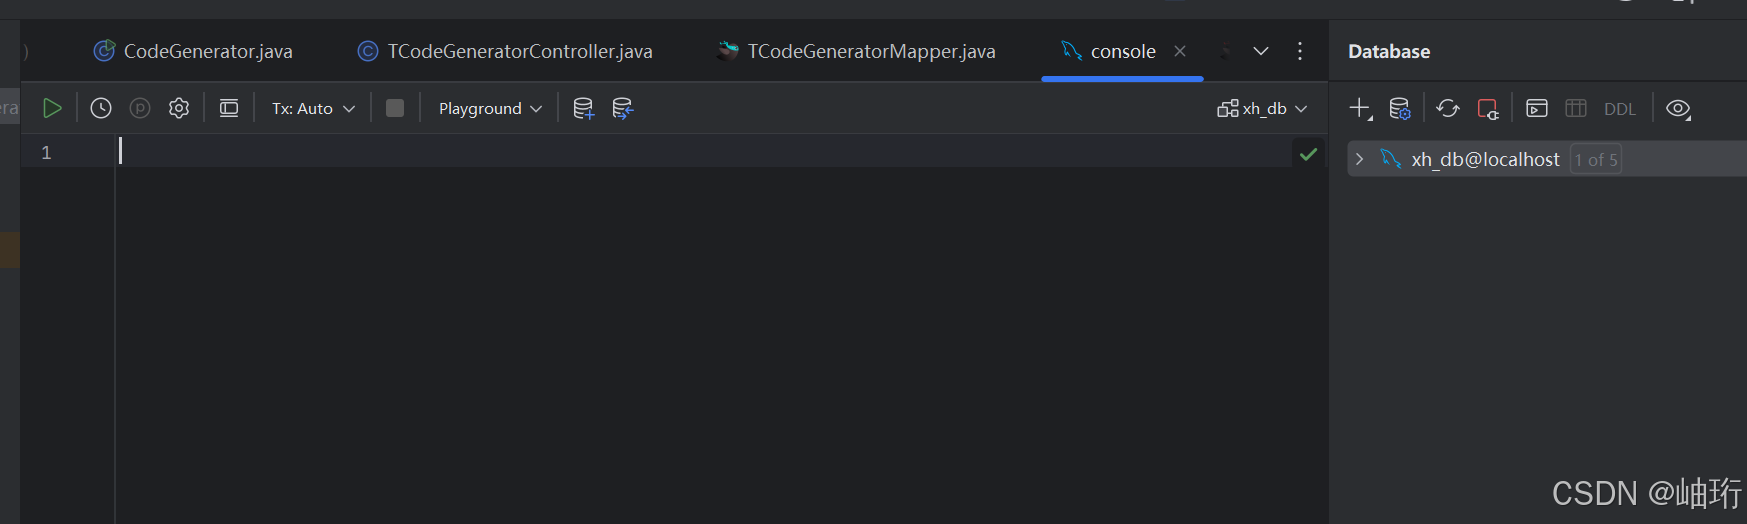Run the query with the Execute button
Viewport: 1747px width, 524px height.
coord(52,108)
